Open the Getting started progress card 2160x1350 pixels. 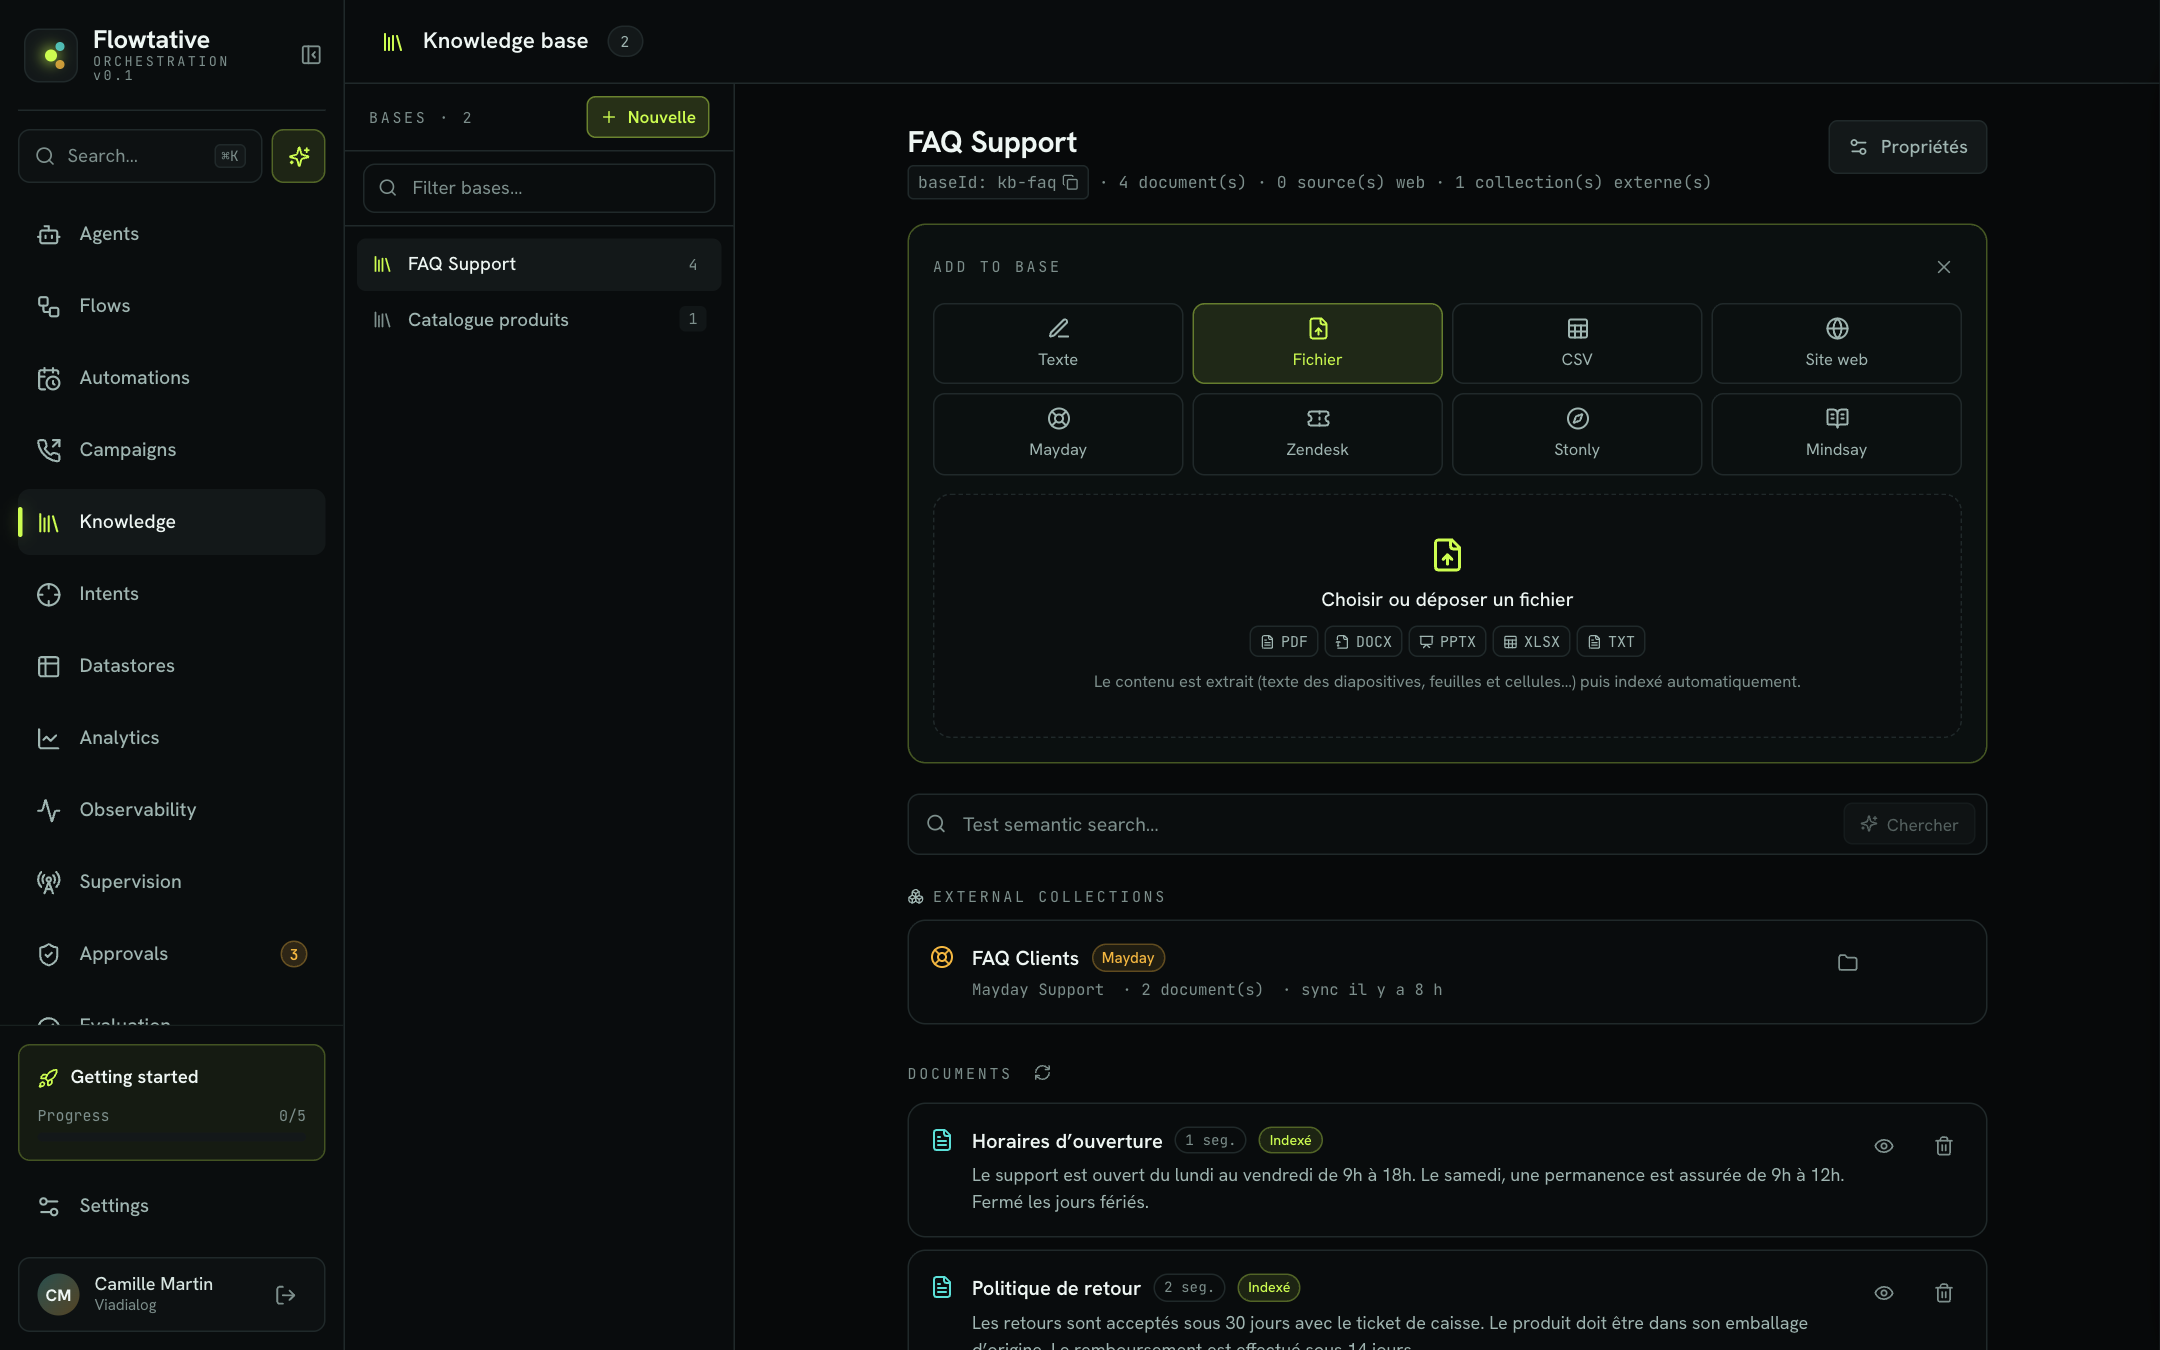click(171, 1102)
